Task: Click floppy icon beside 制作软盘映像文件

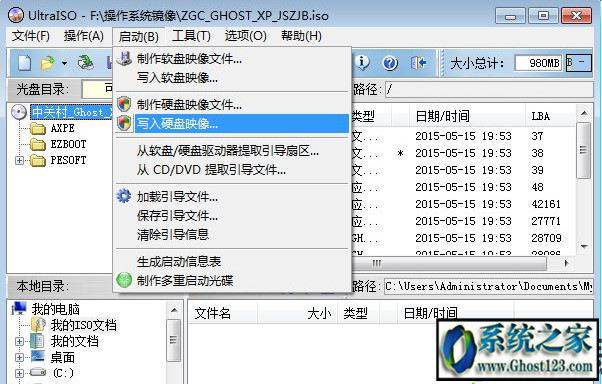Action: (x=124, y=59)
